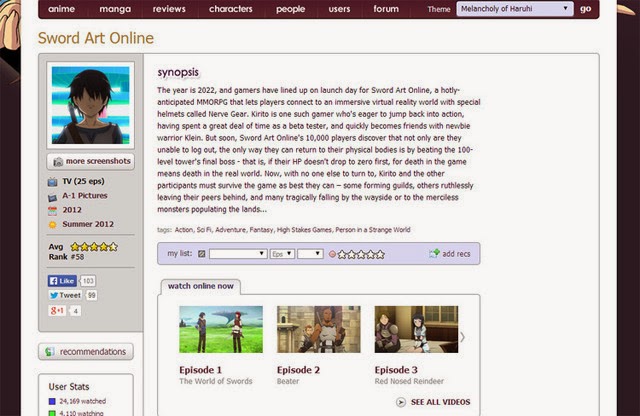The height and width of the screenshot is (416, 640).
Task: Expand the dropdown next to Eps
Action: tap(310, 254)
